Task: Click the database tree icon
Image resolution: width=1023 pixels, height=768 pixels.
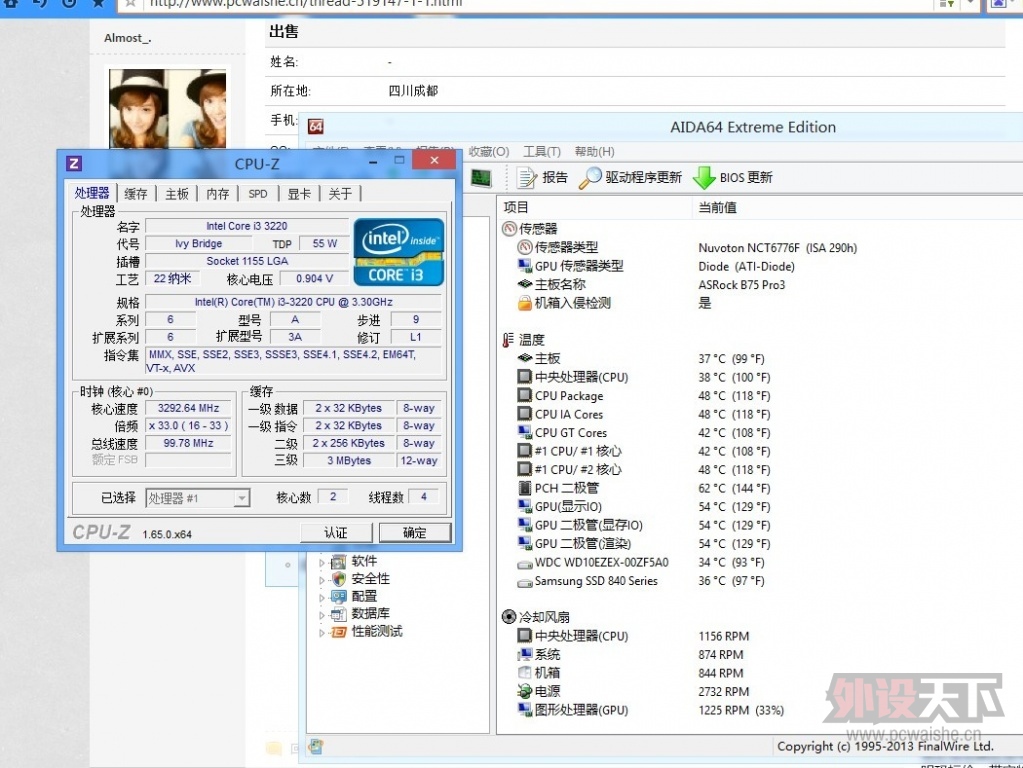Action: click(339, 614)
